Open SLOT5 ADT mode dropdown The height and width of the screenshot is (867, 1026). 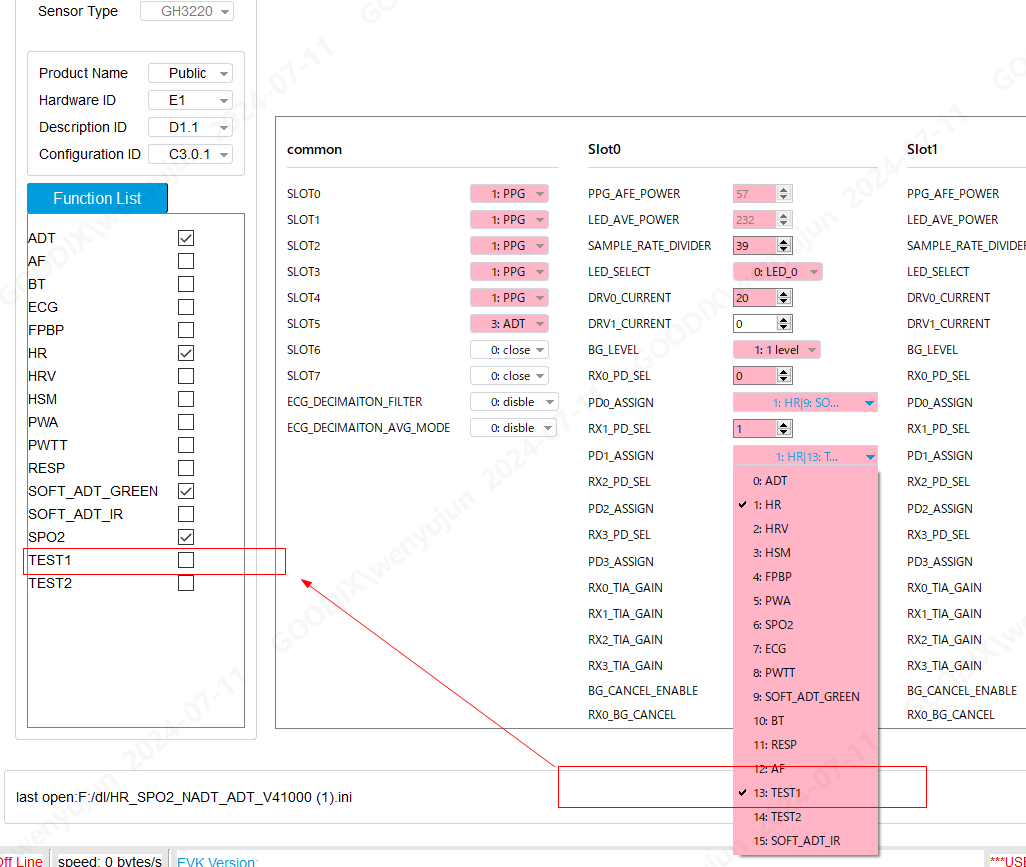point(509,324)
